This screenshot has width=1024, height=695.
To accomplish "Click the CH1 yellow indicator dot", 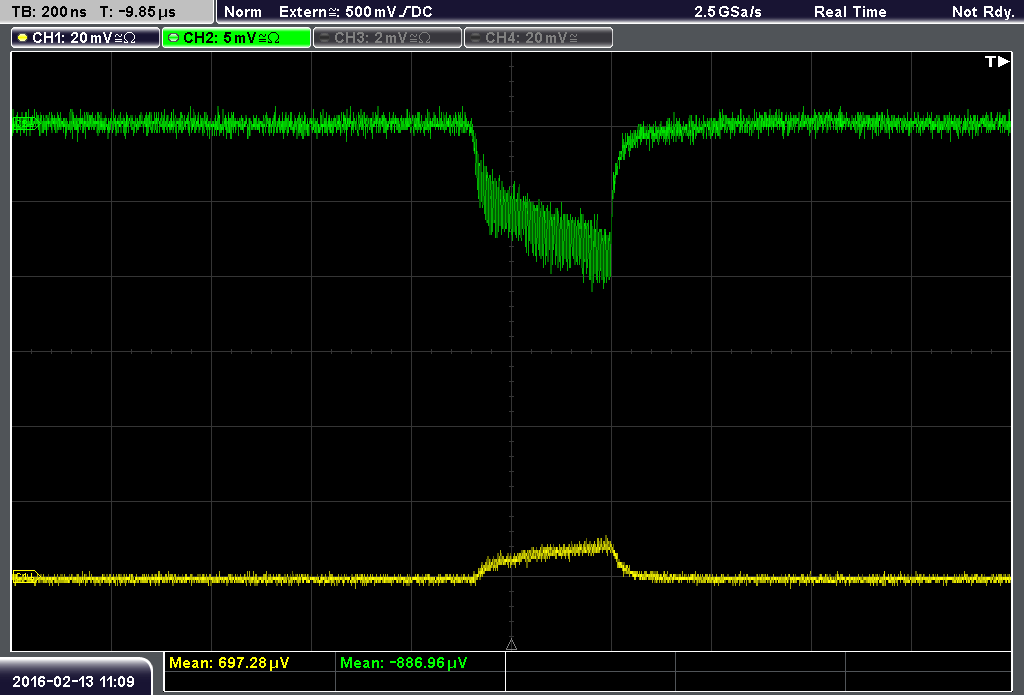I will (23, 38).
